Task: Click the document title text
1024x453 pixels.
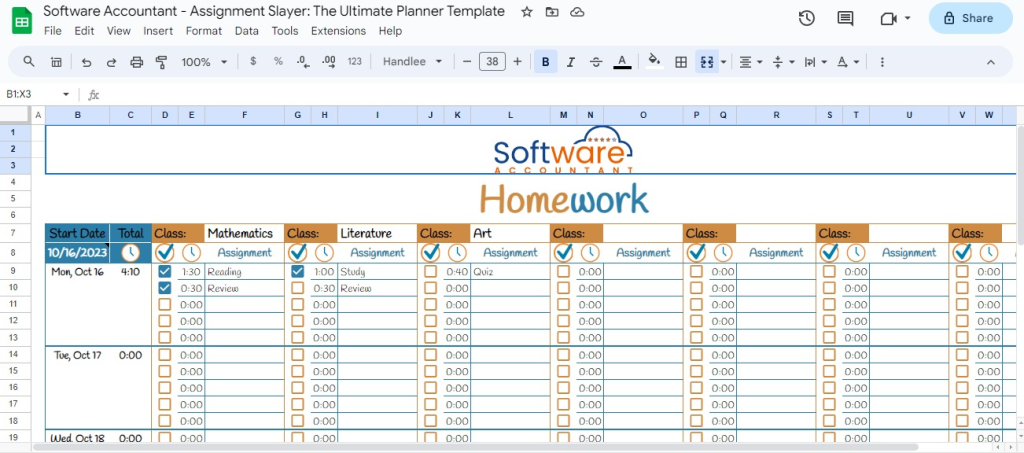Action: click(x=274, y=11)
